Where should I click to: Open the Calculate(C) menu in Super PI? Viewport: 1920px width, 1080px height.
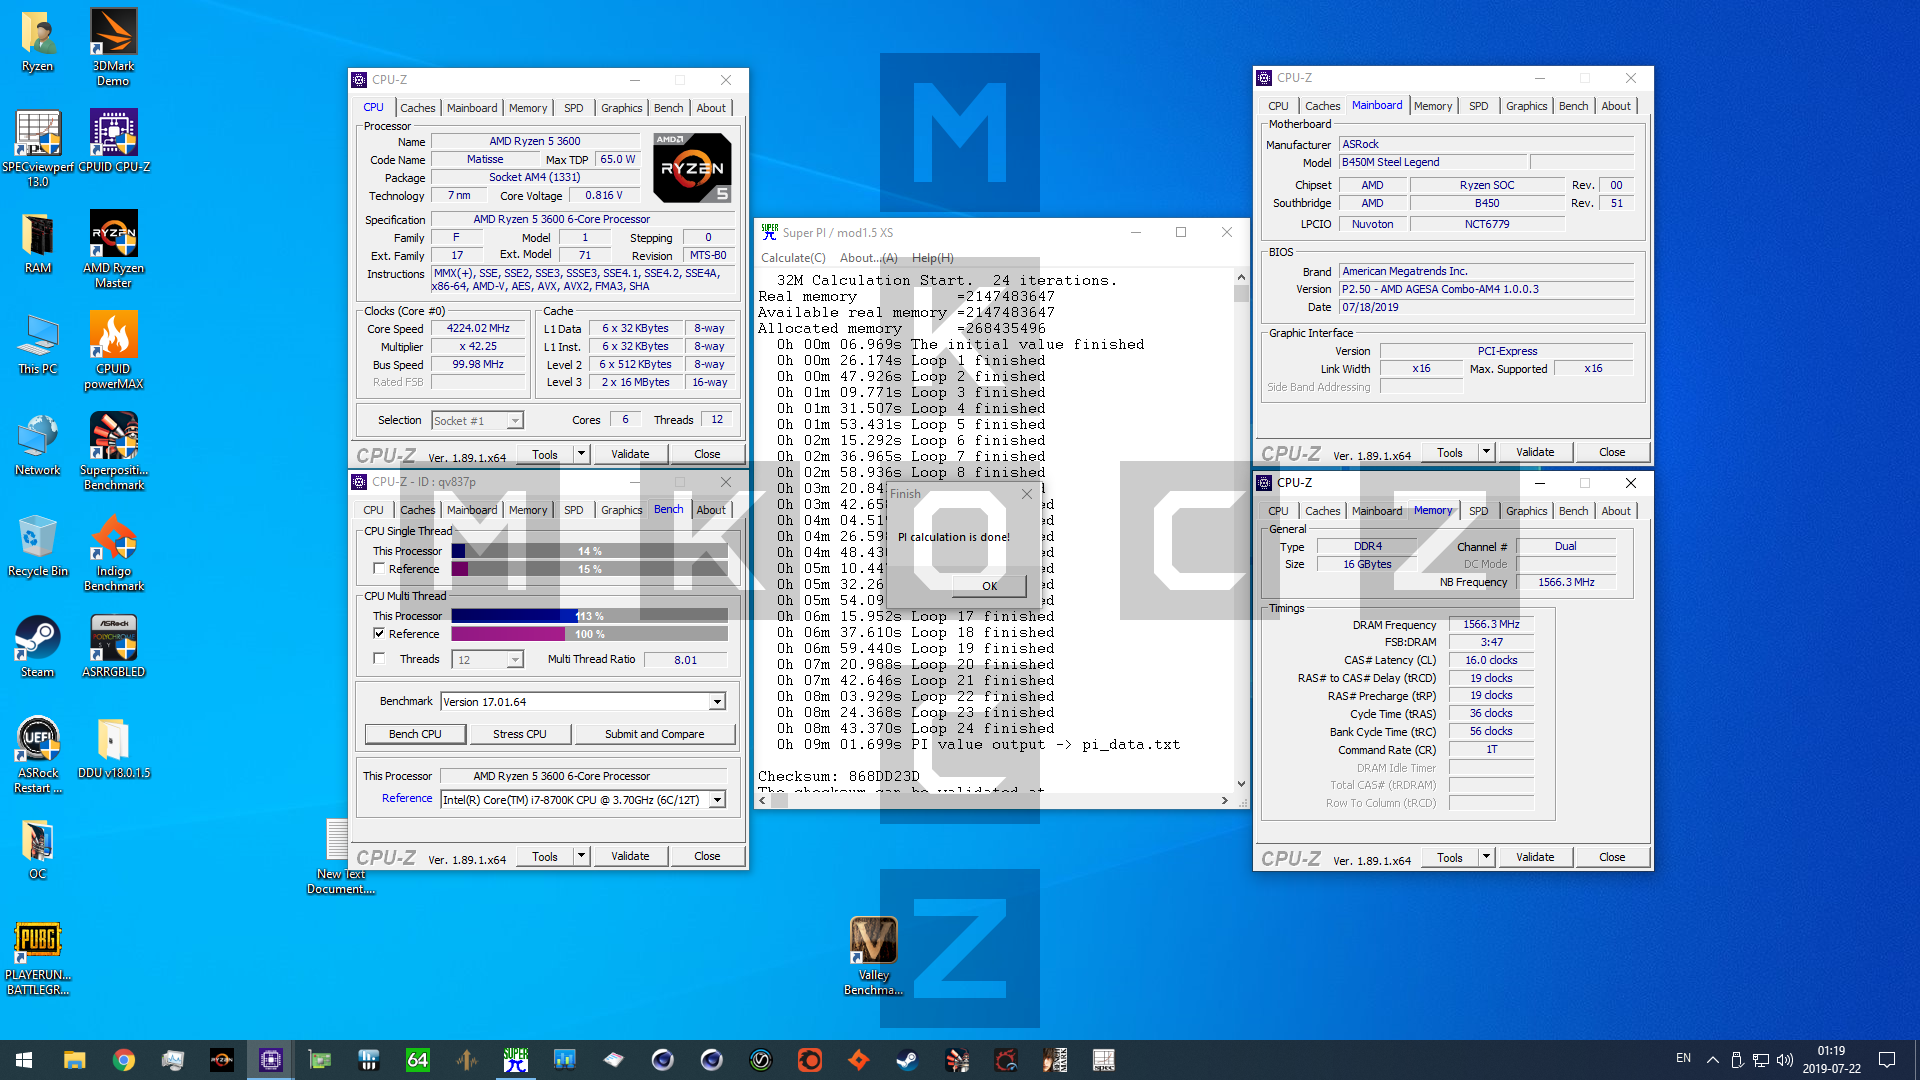tap(793, 258)
